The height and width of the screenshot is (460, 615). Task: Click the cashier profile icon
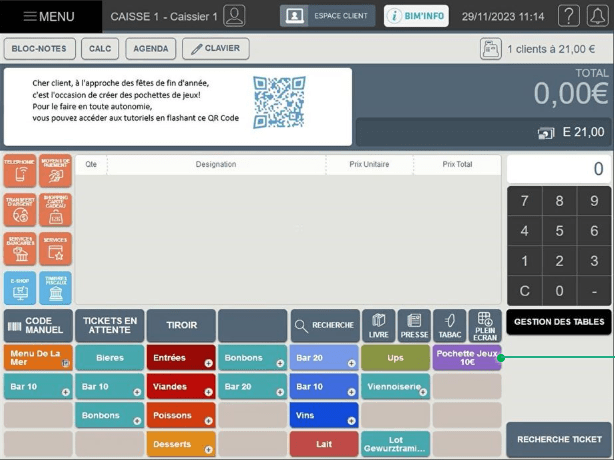[234, 16]
